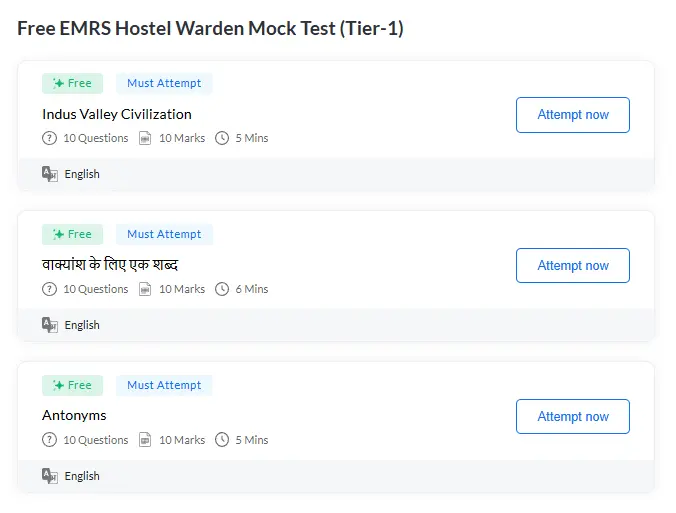Click Attempt now for Antonyms test
676x513 pixels.
[x=573, y=416]
